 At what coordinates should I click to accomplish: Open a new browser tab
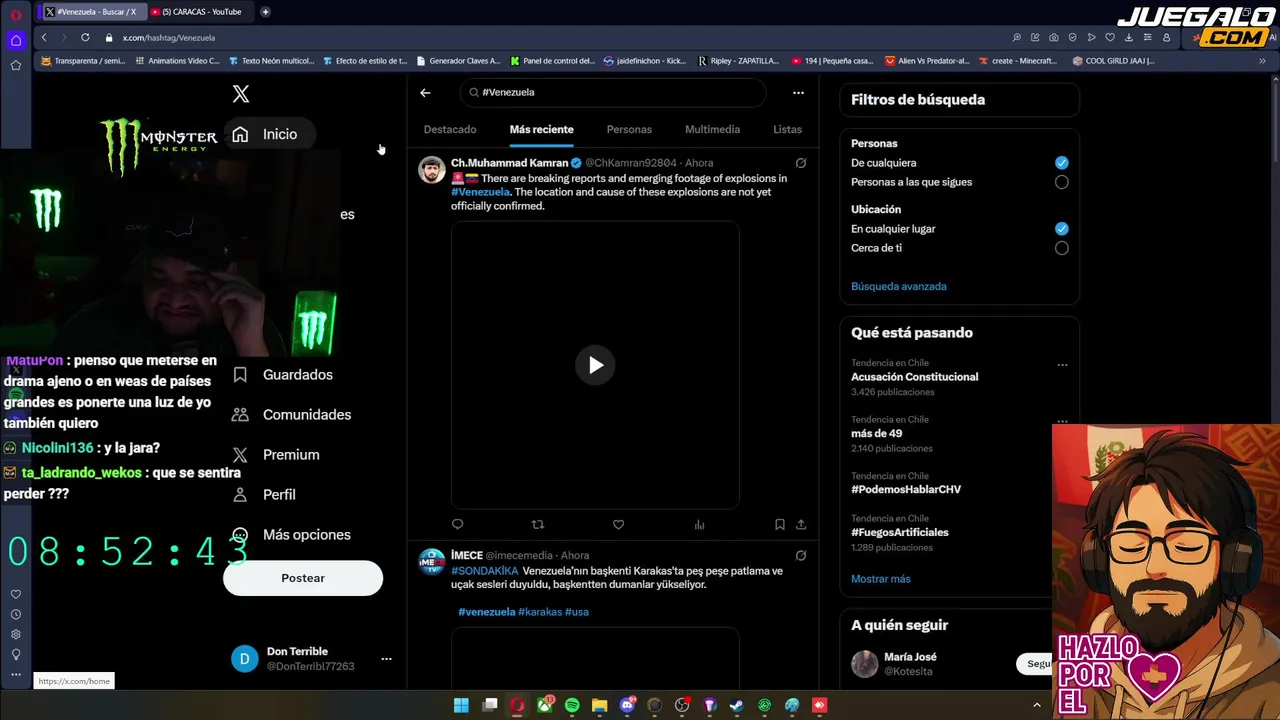tap(265, 12)
